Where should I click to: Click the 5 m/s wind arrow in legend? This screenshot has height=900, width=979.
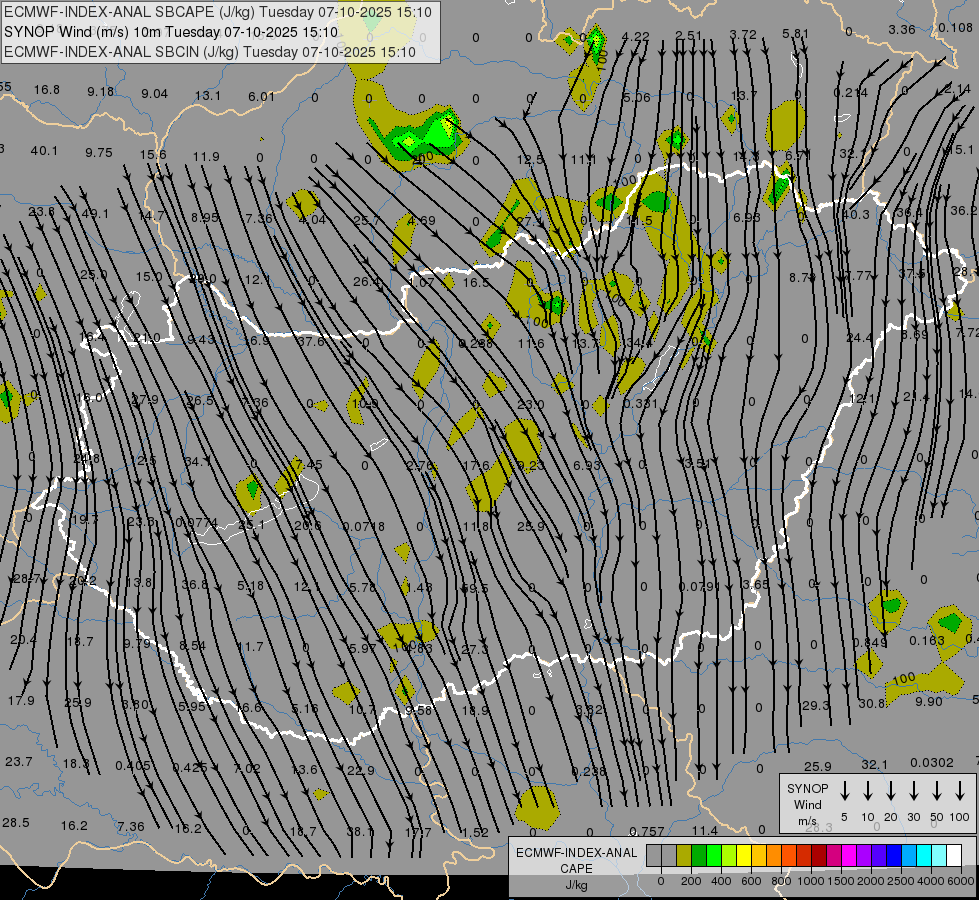pyautogui.click(x=845, y=791)
